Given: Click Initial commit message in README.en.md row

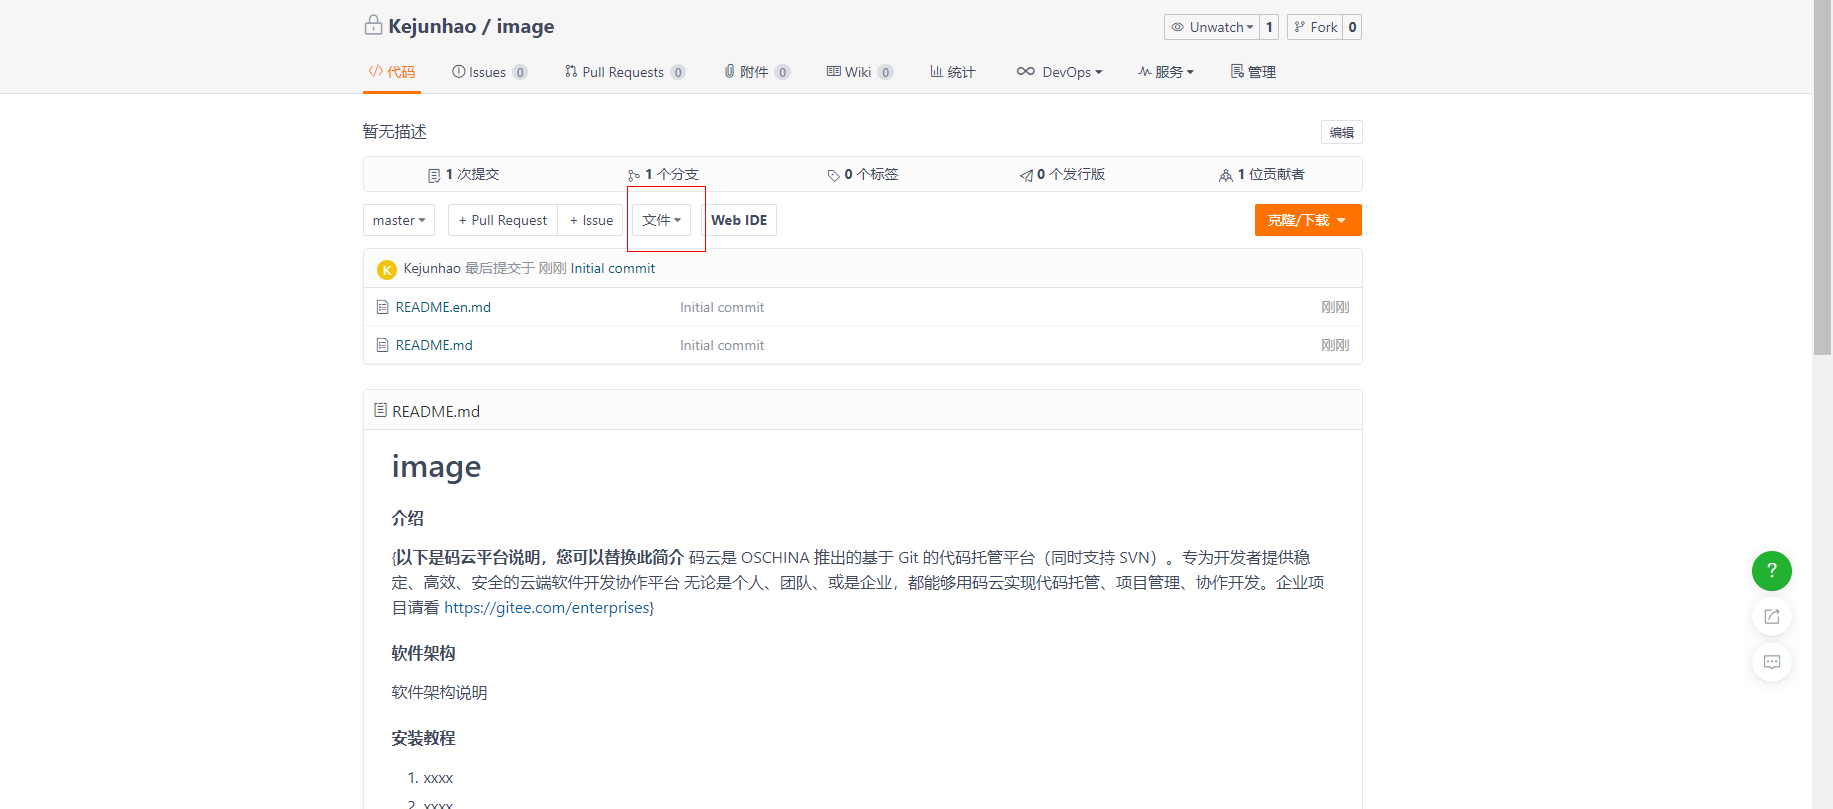Looking at the screenshot, I should pyautogui.click(x=722, y=307).
